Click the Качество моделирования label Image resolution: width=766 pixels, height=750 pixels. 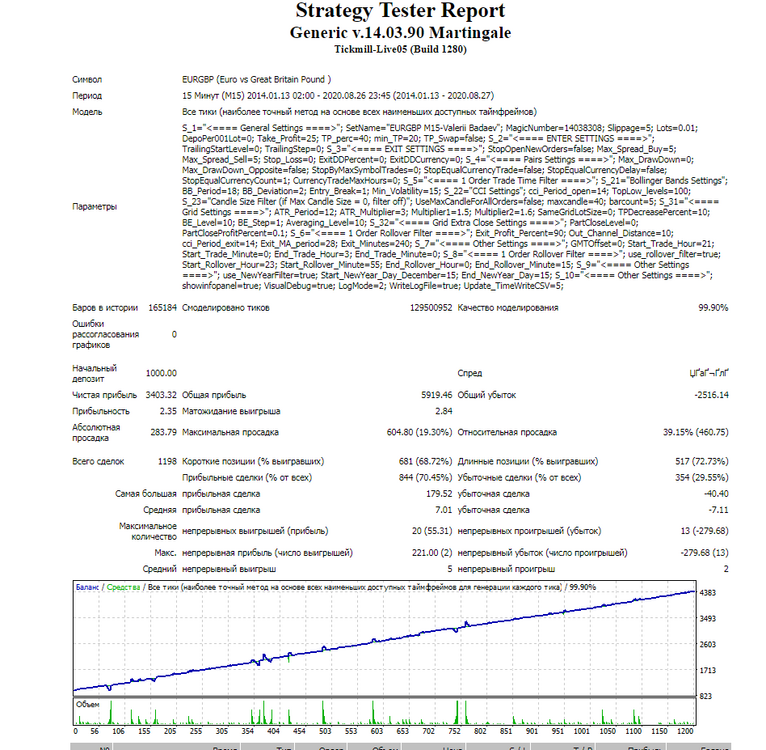pos(508,308)
